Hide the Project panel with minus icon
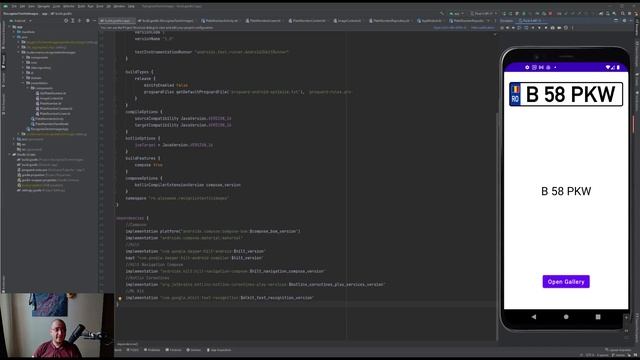 94,20
